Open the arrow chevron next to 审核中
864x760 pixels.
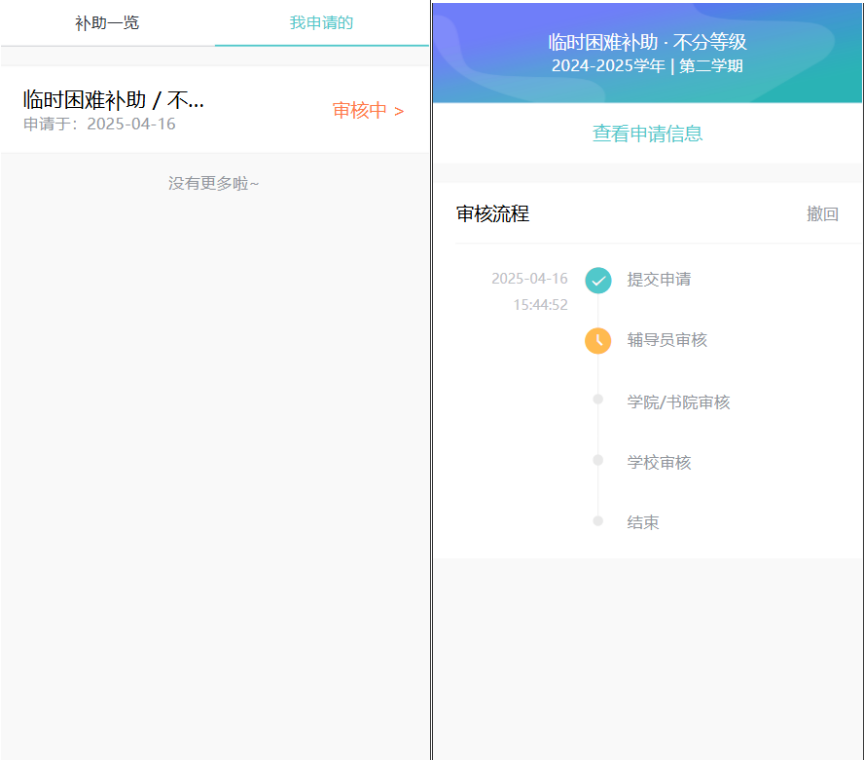point(399,111)
